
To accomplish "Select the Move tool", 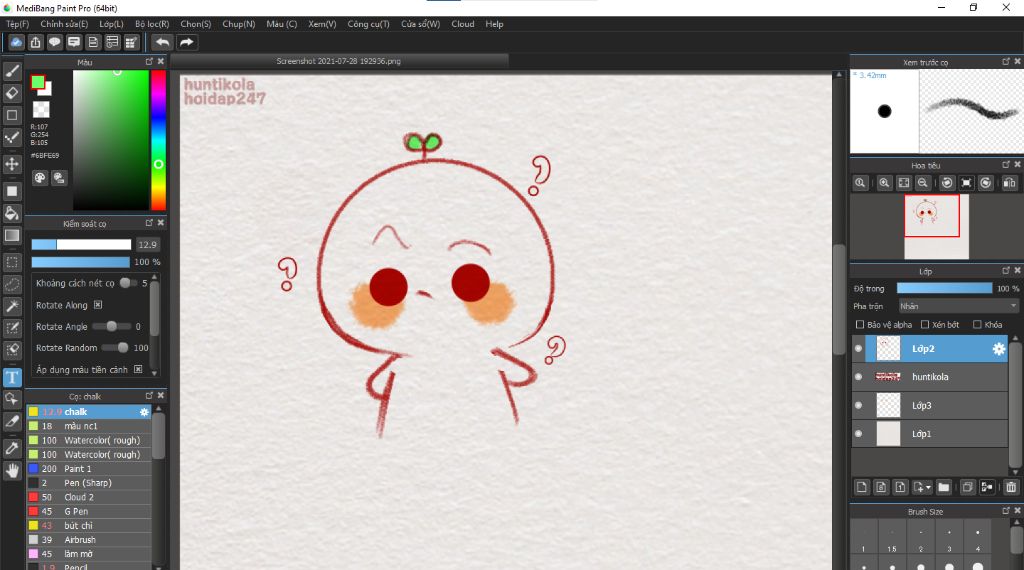I will [x=12, y=163].
